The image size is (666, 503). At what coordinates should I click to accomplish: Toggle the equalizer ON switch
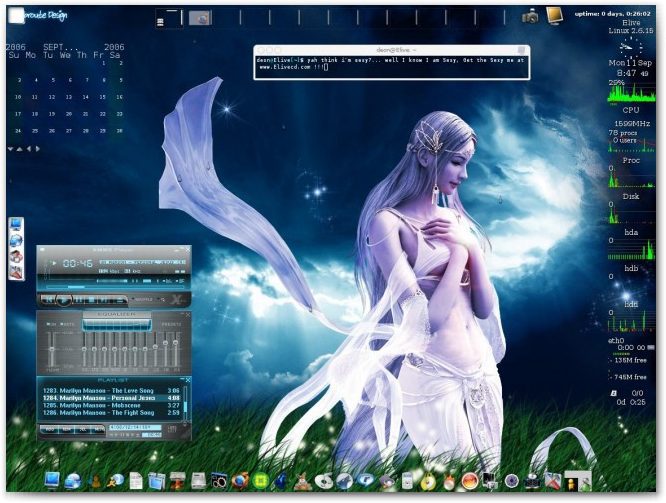pyautogui.click(x=51, y=324)
